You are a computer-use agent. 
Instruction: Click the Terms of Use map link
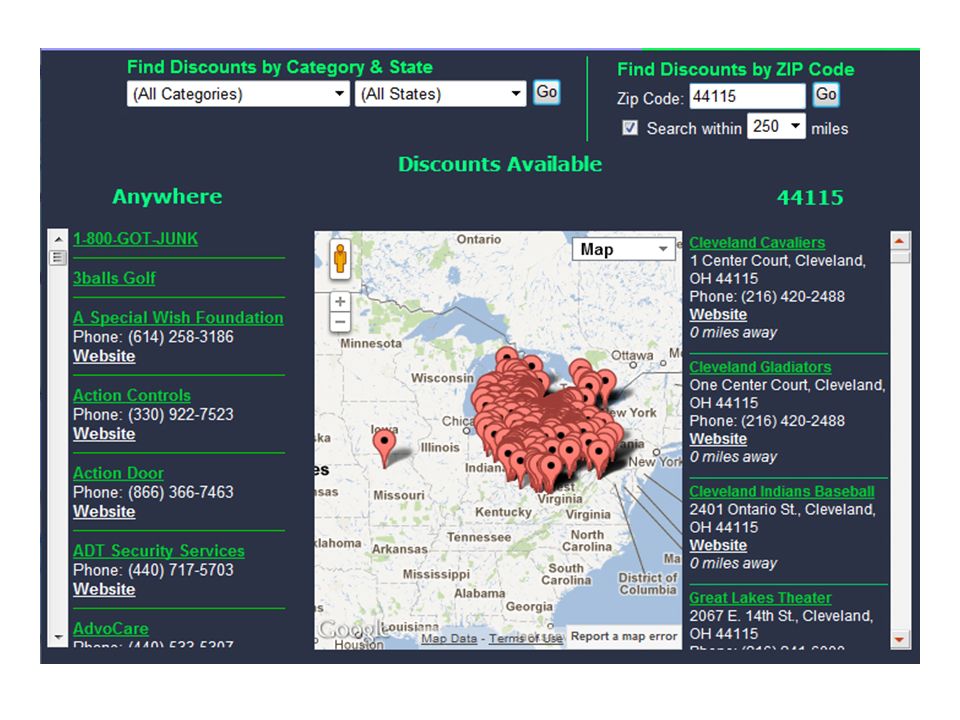(x=525, y=638)
